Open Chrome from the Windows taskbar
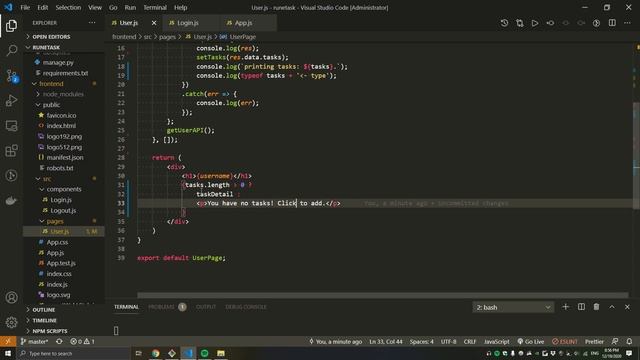The height and width of the screenshot is (360, 640). [x=156, y=353]
